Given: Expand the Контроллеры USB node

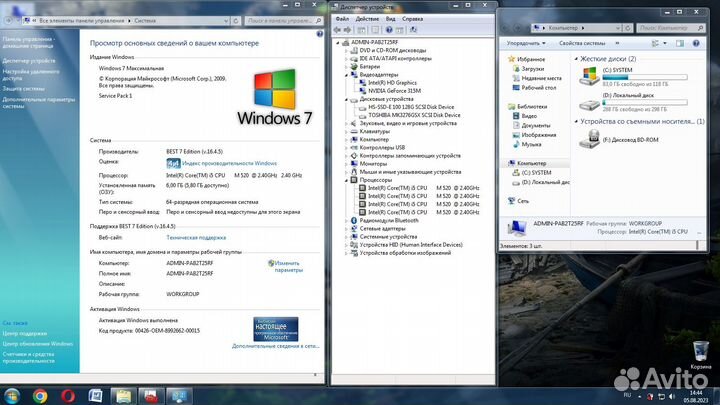Looking at the screenshot, I should (x=347, y=148).
